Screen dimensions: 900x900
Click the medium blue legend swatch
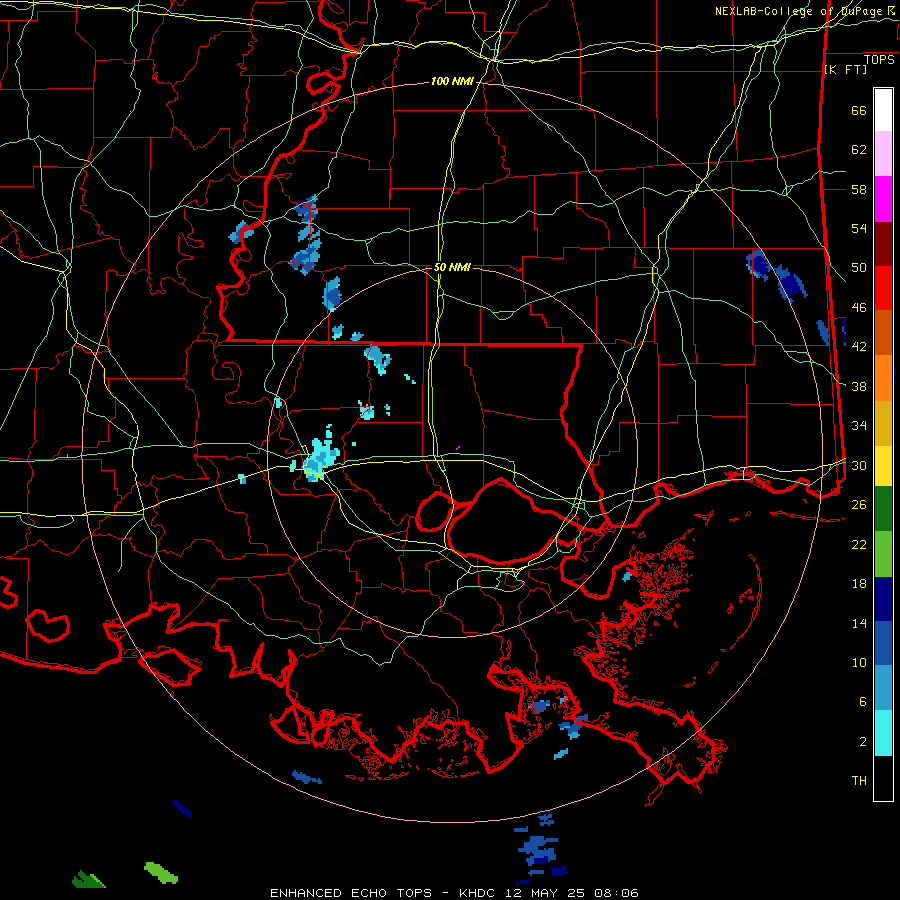pos(883,643)
